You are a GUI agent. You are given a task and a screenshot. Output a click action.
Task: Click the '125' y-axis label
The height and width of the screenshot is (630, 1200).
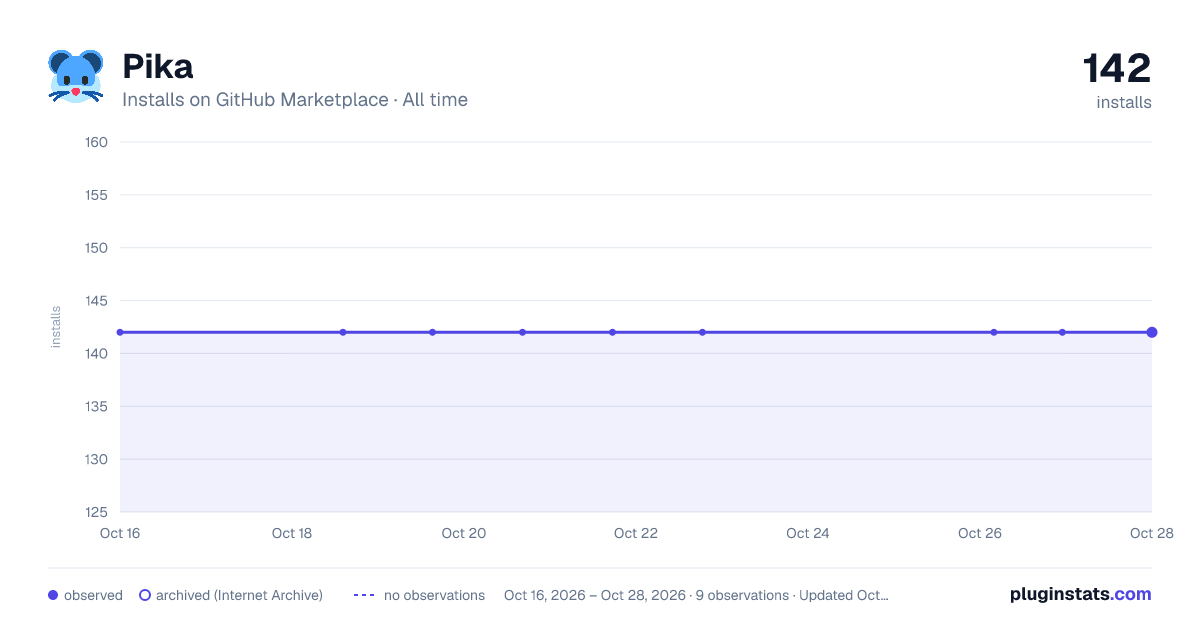97,513
